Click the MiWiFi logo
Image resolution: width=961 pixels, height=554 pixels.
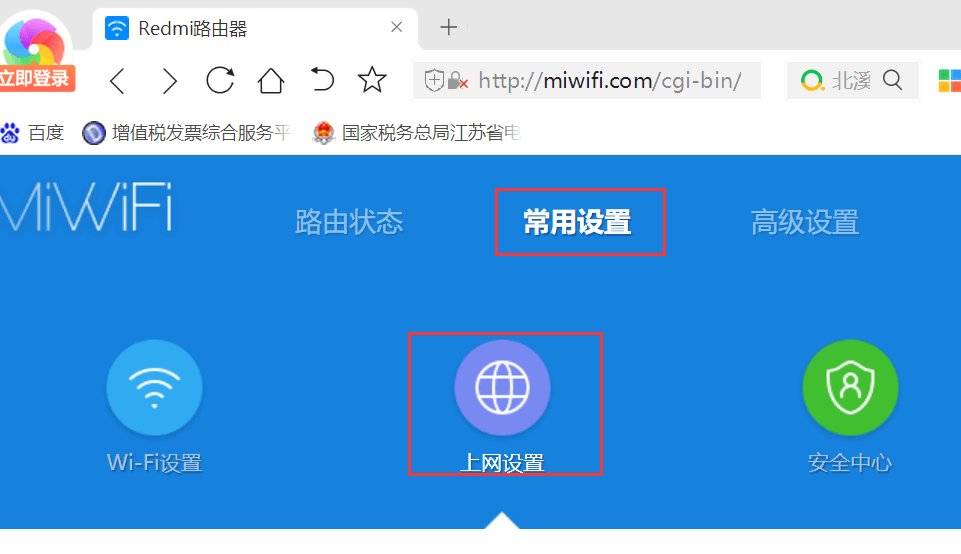click(86, 207)
